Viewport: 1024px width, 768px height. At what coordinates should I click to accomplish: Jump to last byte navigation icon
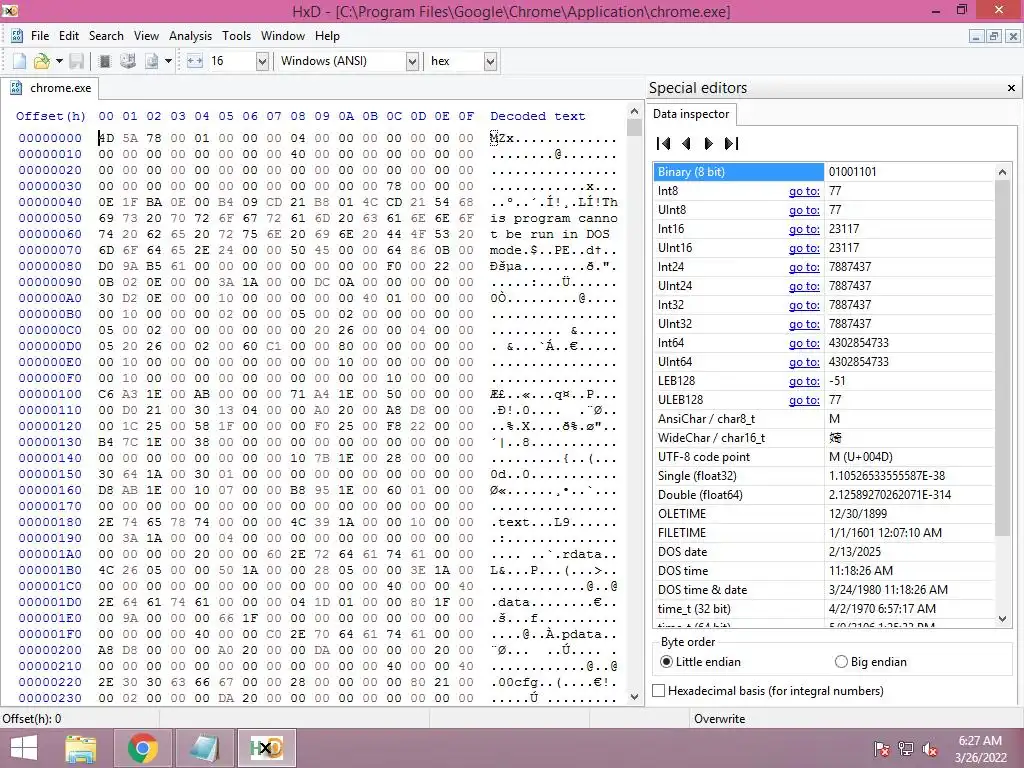click(731, 143)
